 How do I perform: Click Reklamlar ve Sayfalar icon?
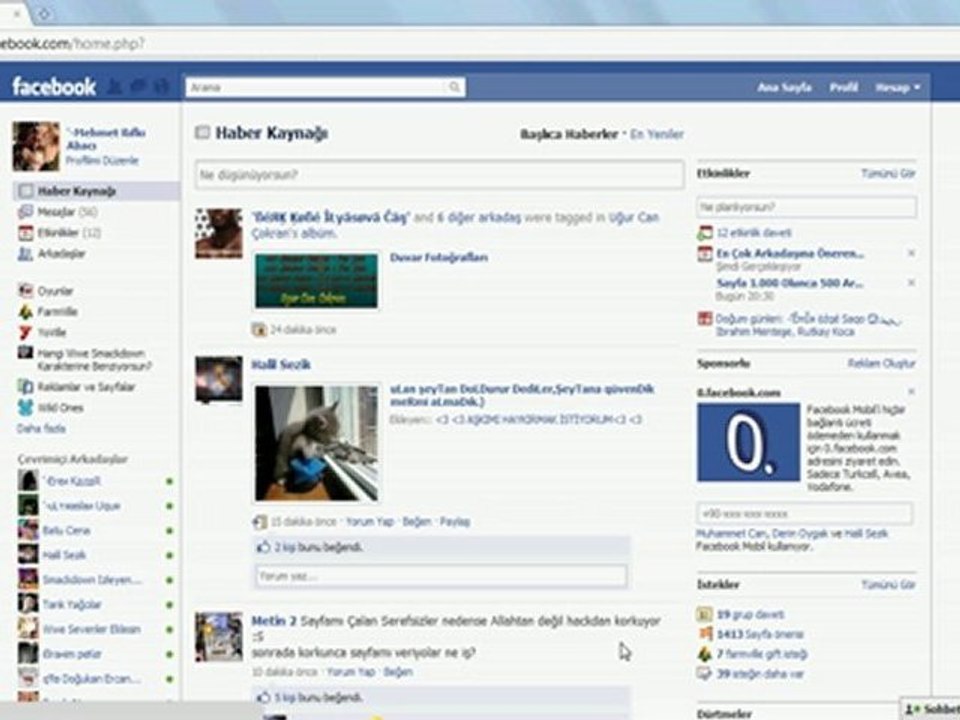coord(26,387)
